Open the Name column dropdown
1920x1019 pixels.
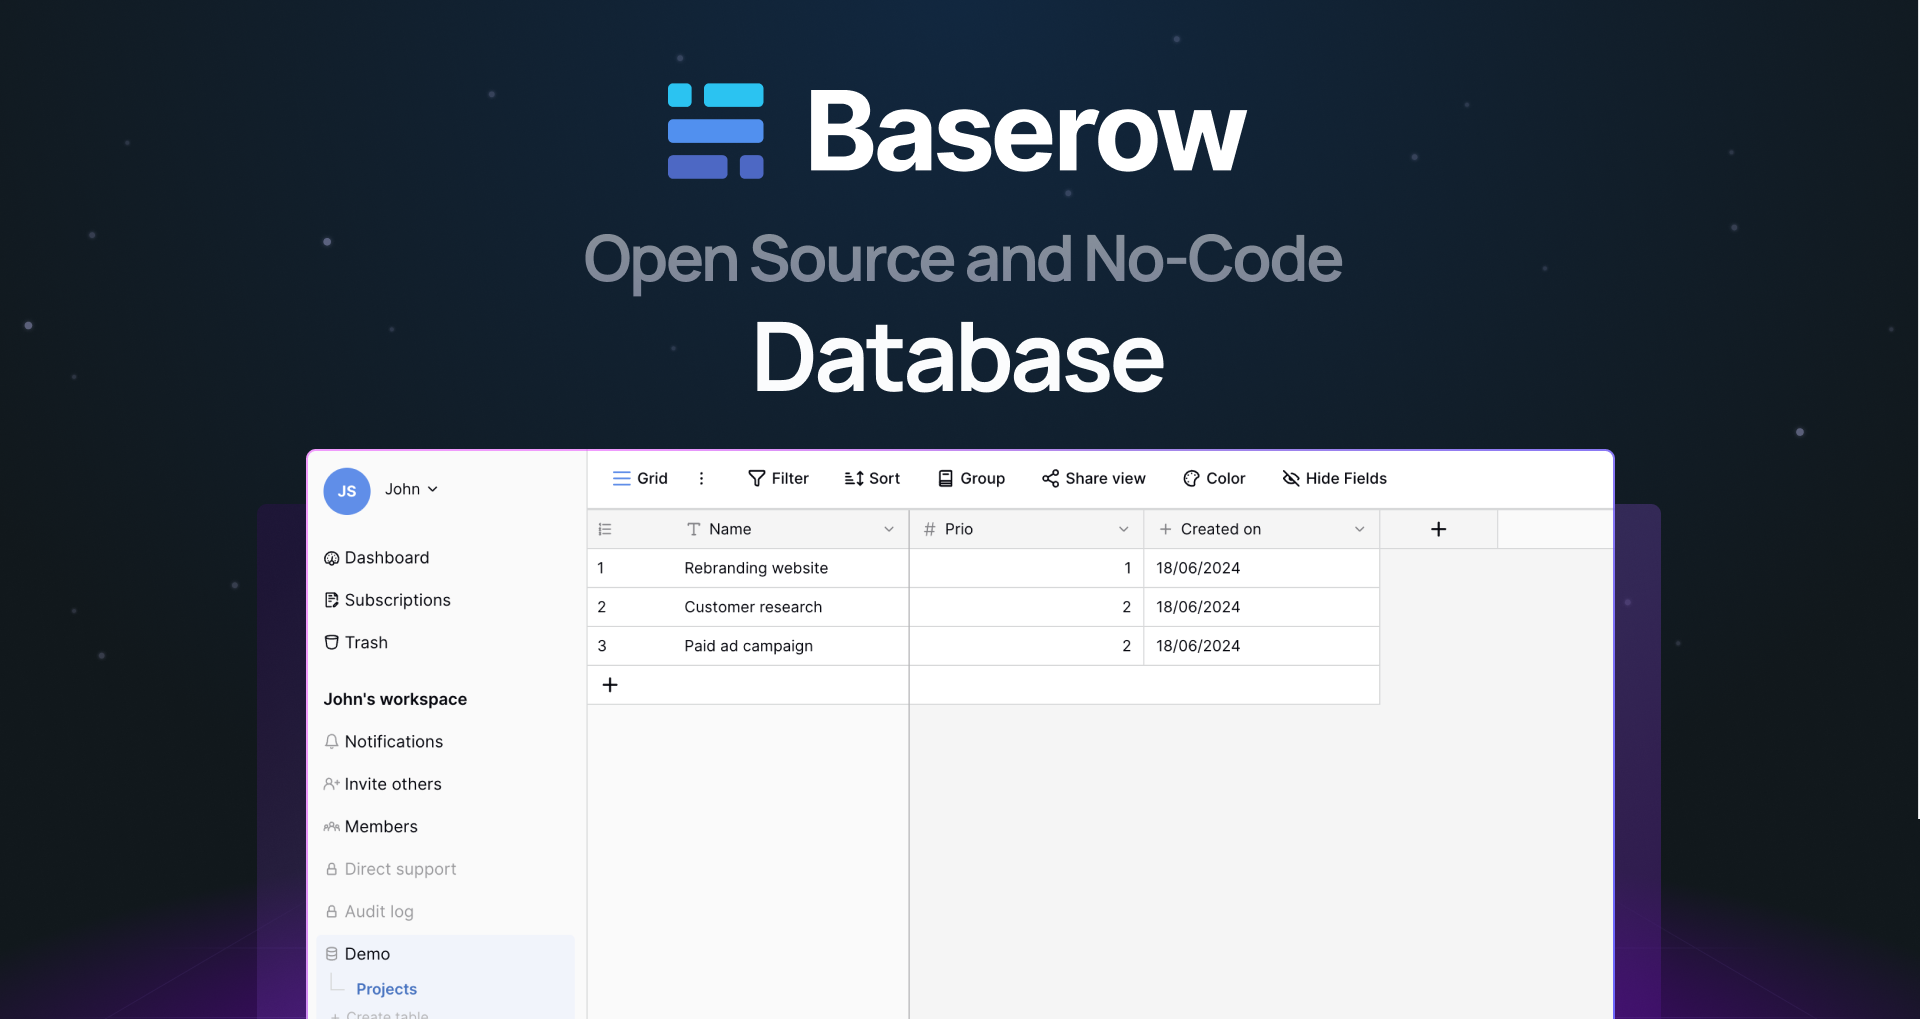(x=889, y=528)
